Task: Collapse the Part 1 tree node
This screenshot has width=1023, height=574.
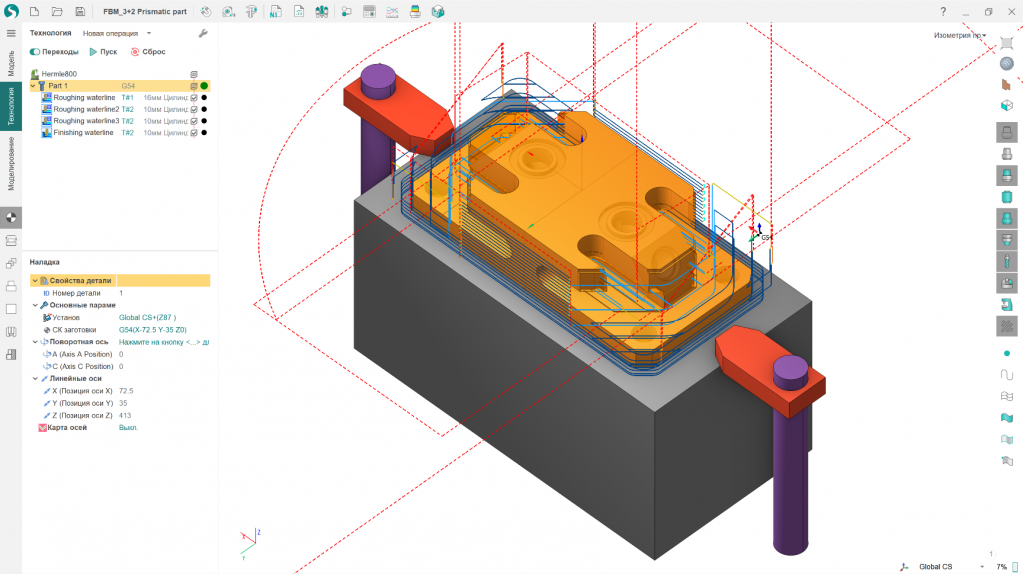Action: pyautogui.click(x=33, y=86)
